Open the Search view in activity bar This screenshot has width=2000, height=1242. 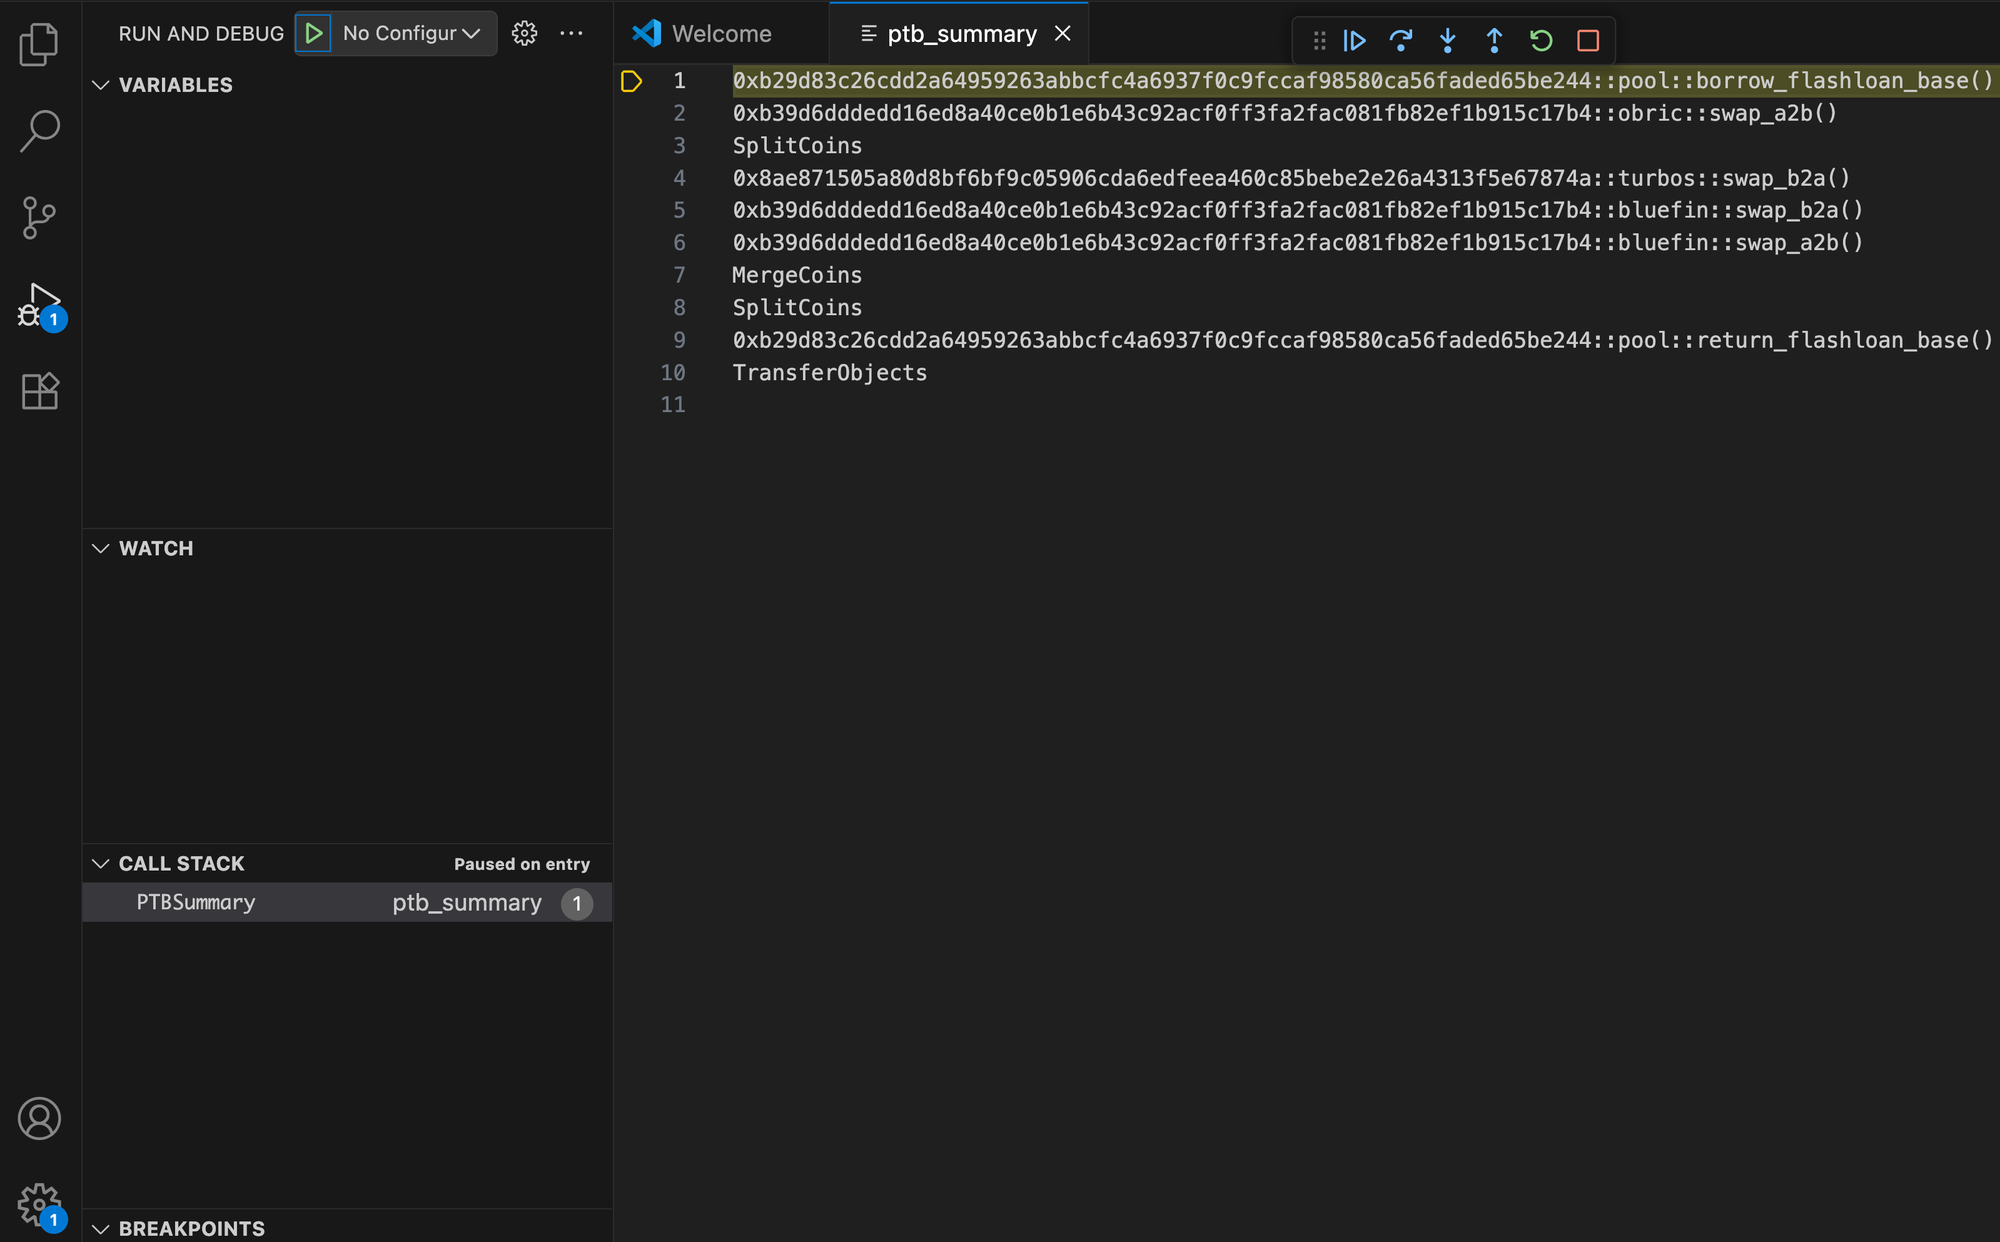click(39, 131)
